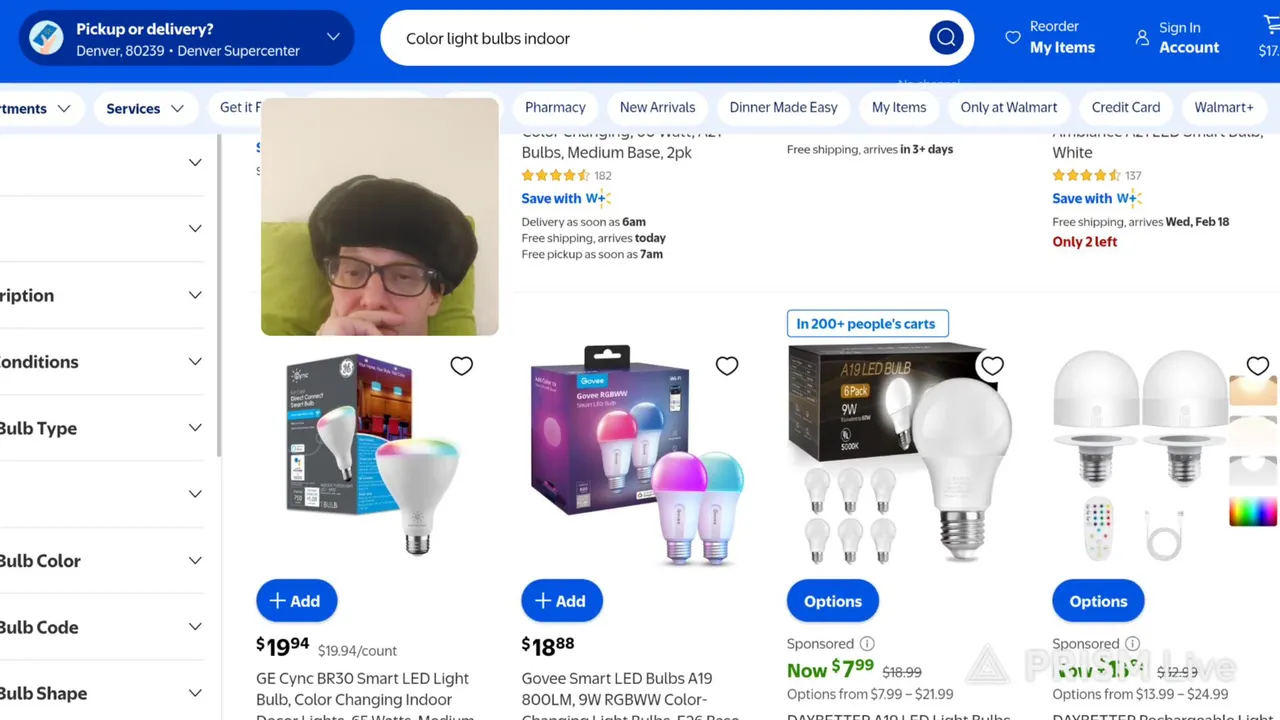Select the Pharmacy tab
The image size is (1280, 720).
pos(555,107)
